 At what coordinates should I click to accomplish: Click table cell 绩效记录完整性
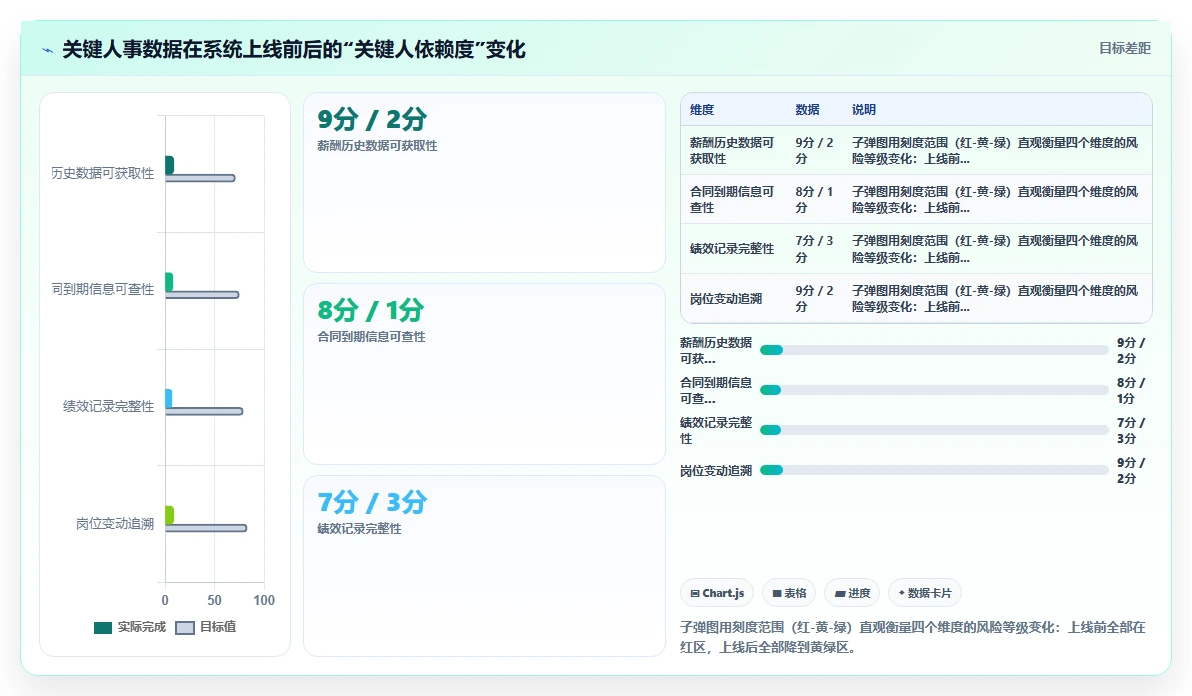tap(732, 248)
